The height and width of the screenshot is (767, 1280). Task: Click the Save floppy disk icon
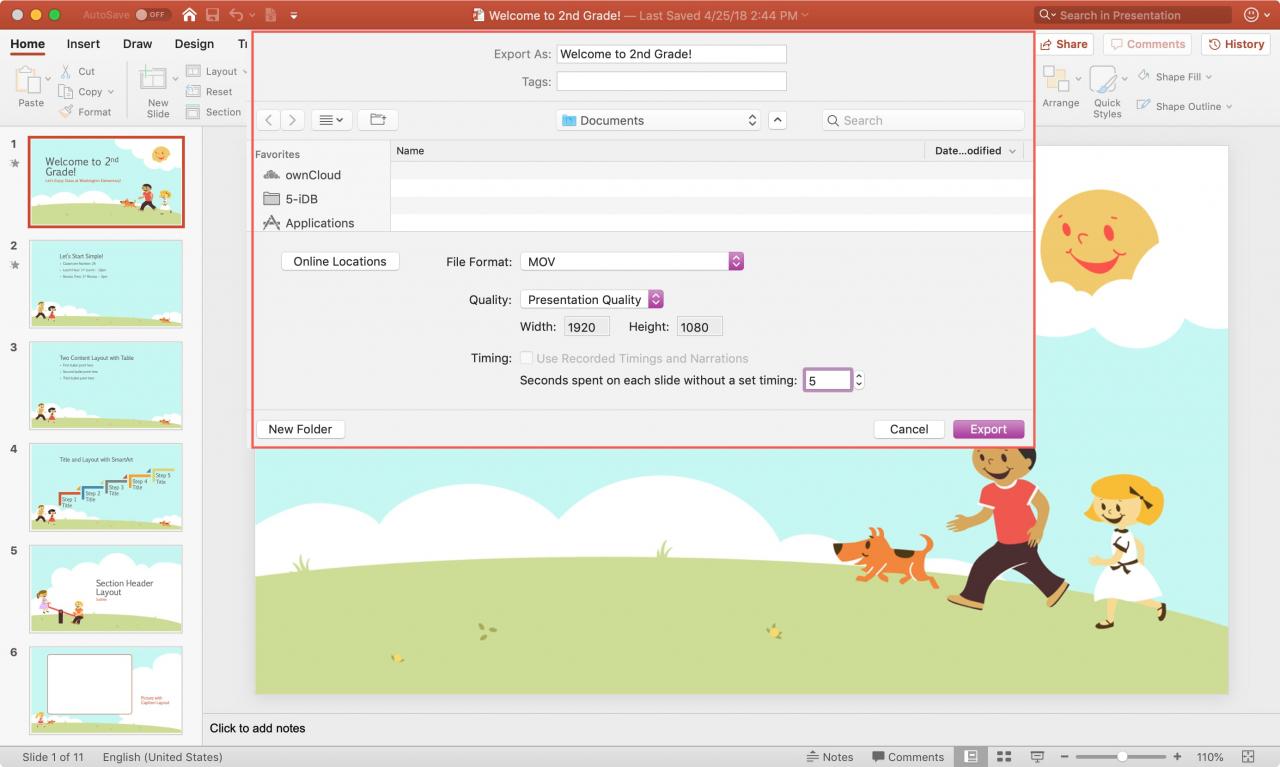click(212, 15)
